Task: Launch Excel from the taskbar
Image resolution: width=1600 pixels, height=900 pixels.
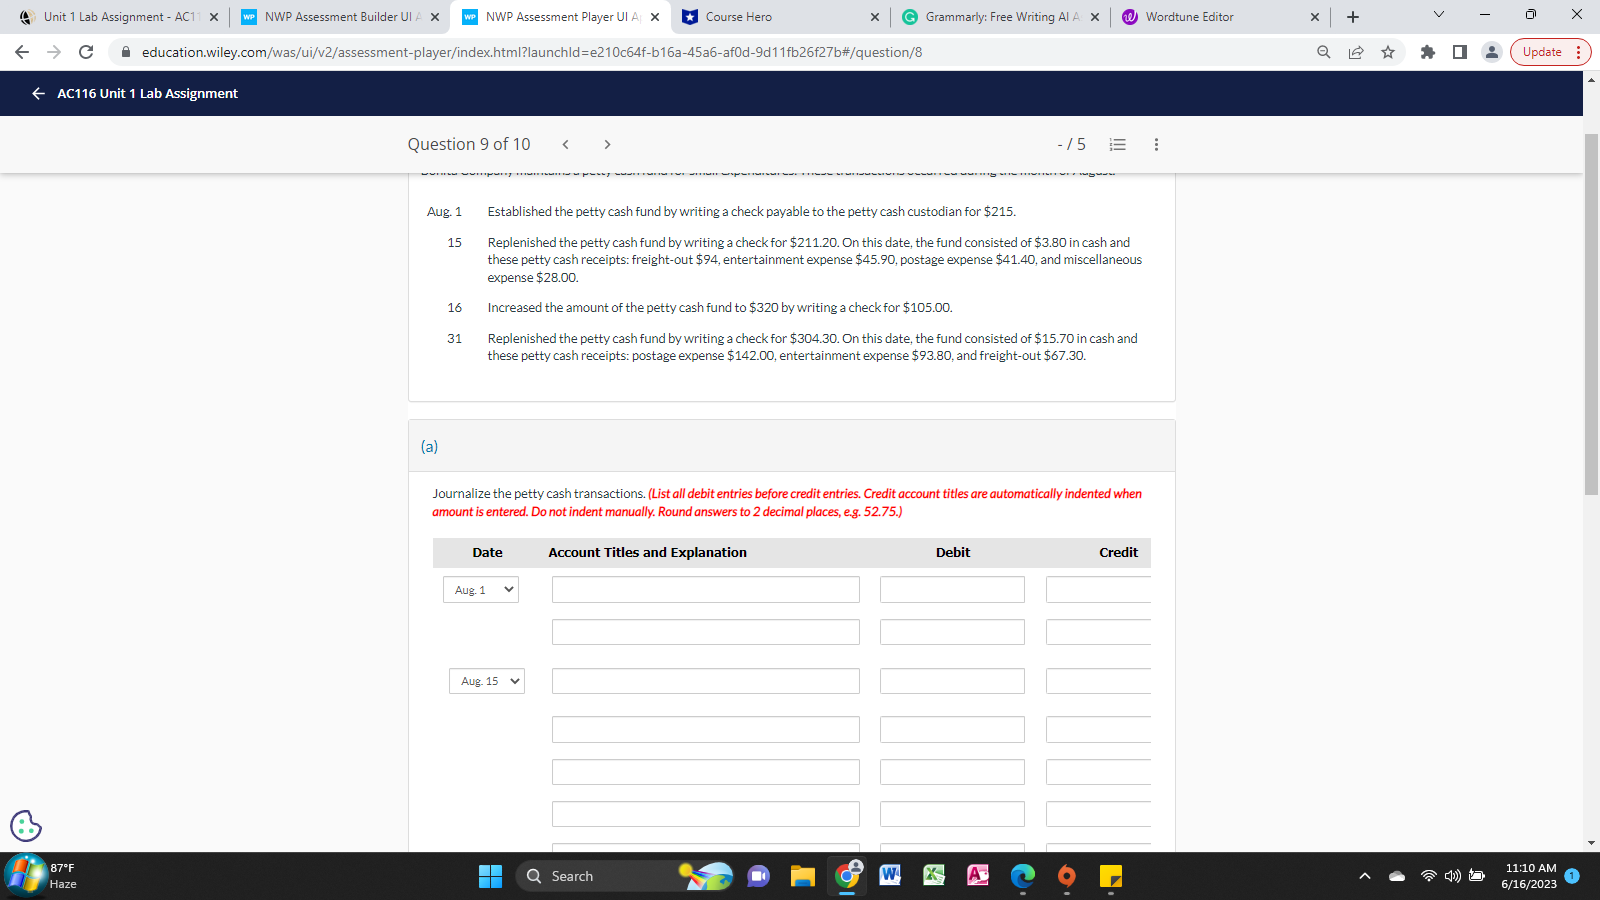Action: pyautogui.click(x=933, y=876)
